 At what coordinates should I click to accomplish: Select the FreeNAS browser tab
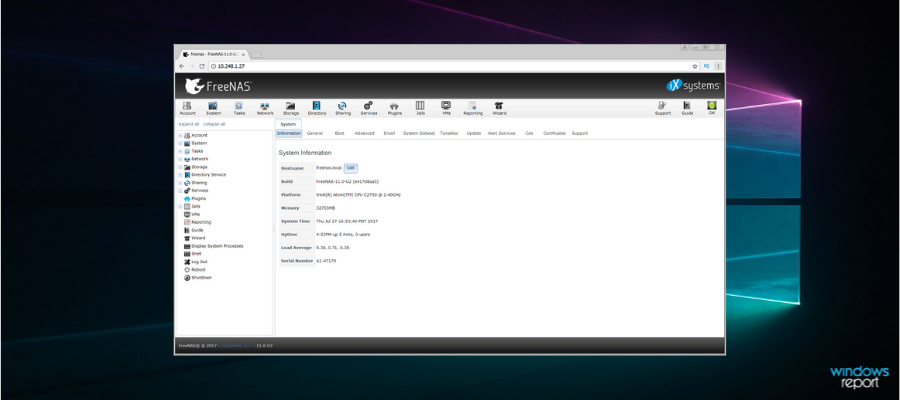(214, 55)
